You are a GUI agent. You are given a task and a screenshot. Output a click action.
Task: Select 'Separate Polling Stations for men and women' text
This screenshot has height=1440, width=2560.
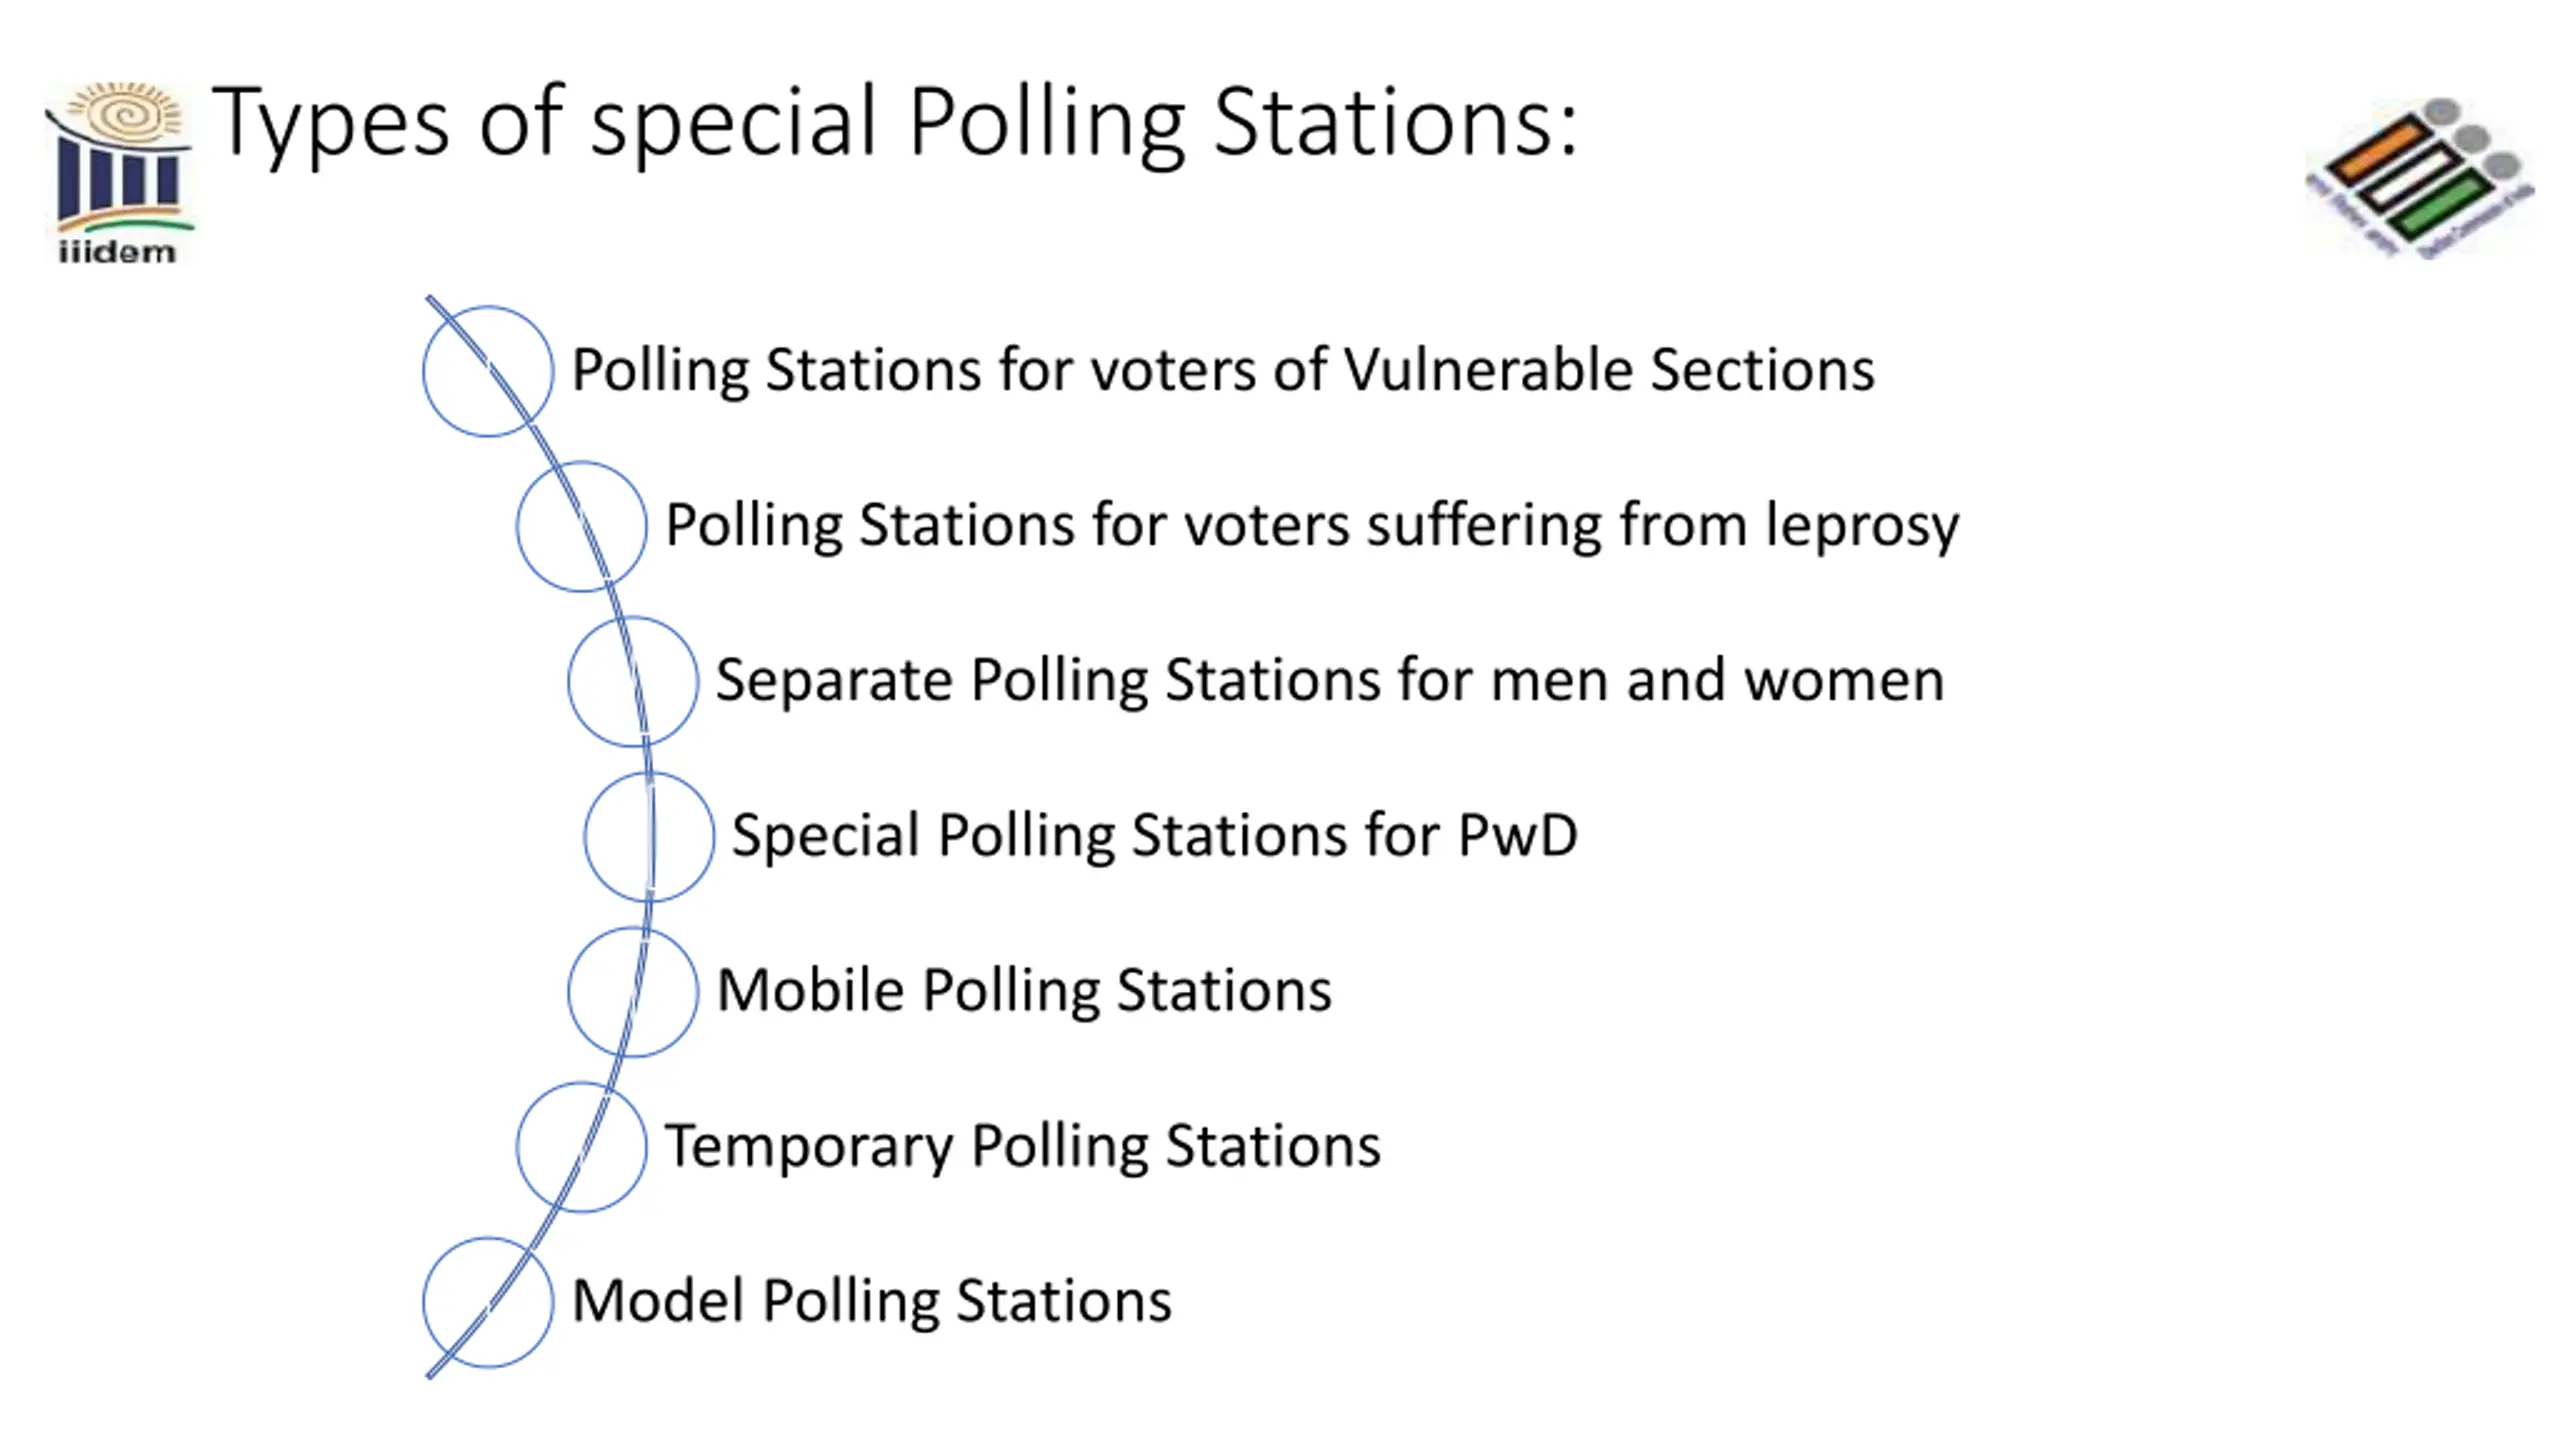[1329, 680]
